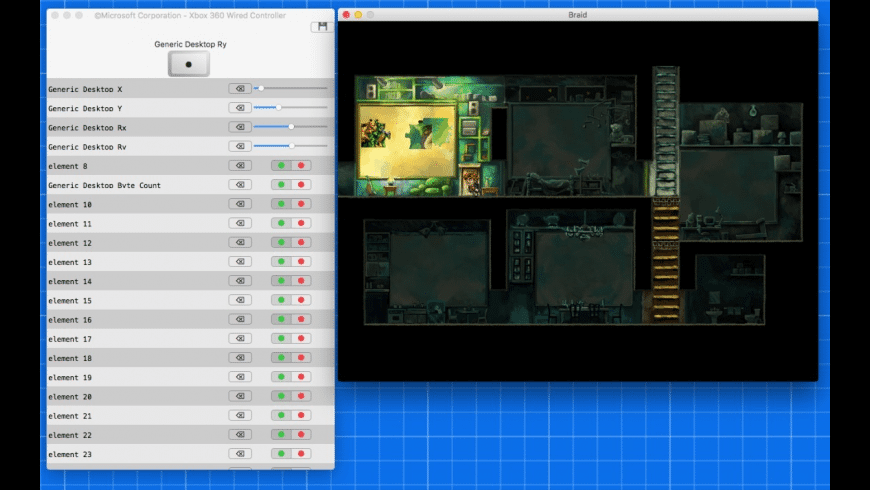870x490 pixels.
Task: Clear the Generic Desktop Rx binding
Action: [x=239, y=127]
